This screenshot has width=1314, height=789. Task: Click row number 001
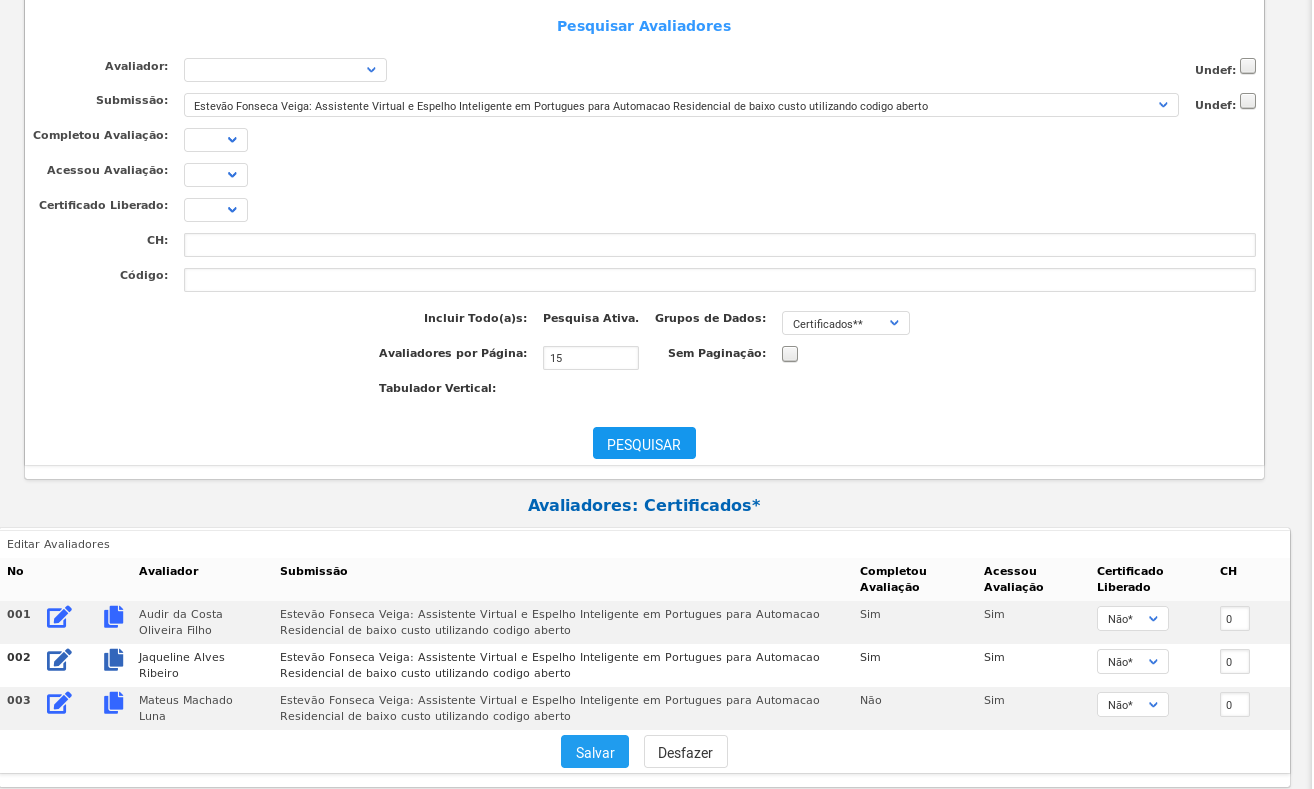tap(19, 614)
